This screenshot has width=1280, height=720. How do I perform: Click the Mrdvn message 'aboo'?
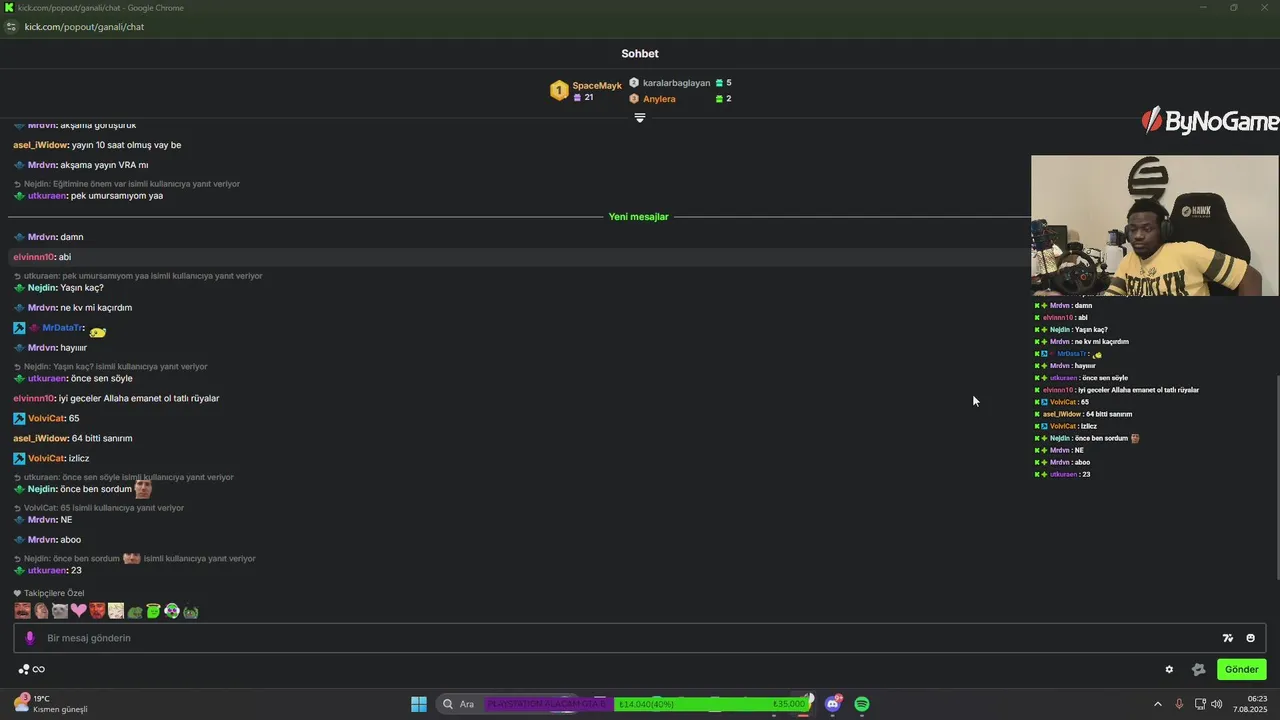click(70, 540)
